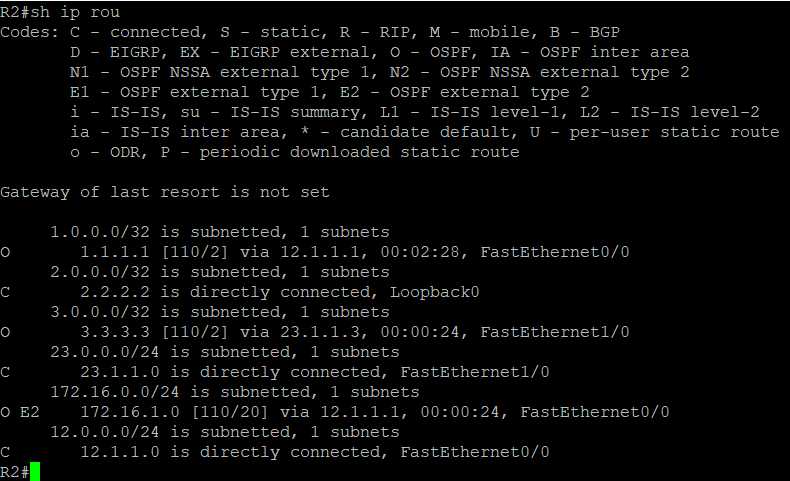The height and width of the screenshot is (481, 790).
Task: Click the 172.16.1.0 external route line
Action: (335, 412)
